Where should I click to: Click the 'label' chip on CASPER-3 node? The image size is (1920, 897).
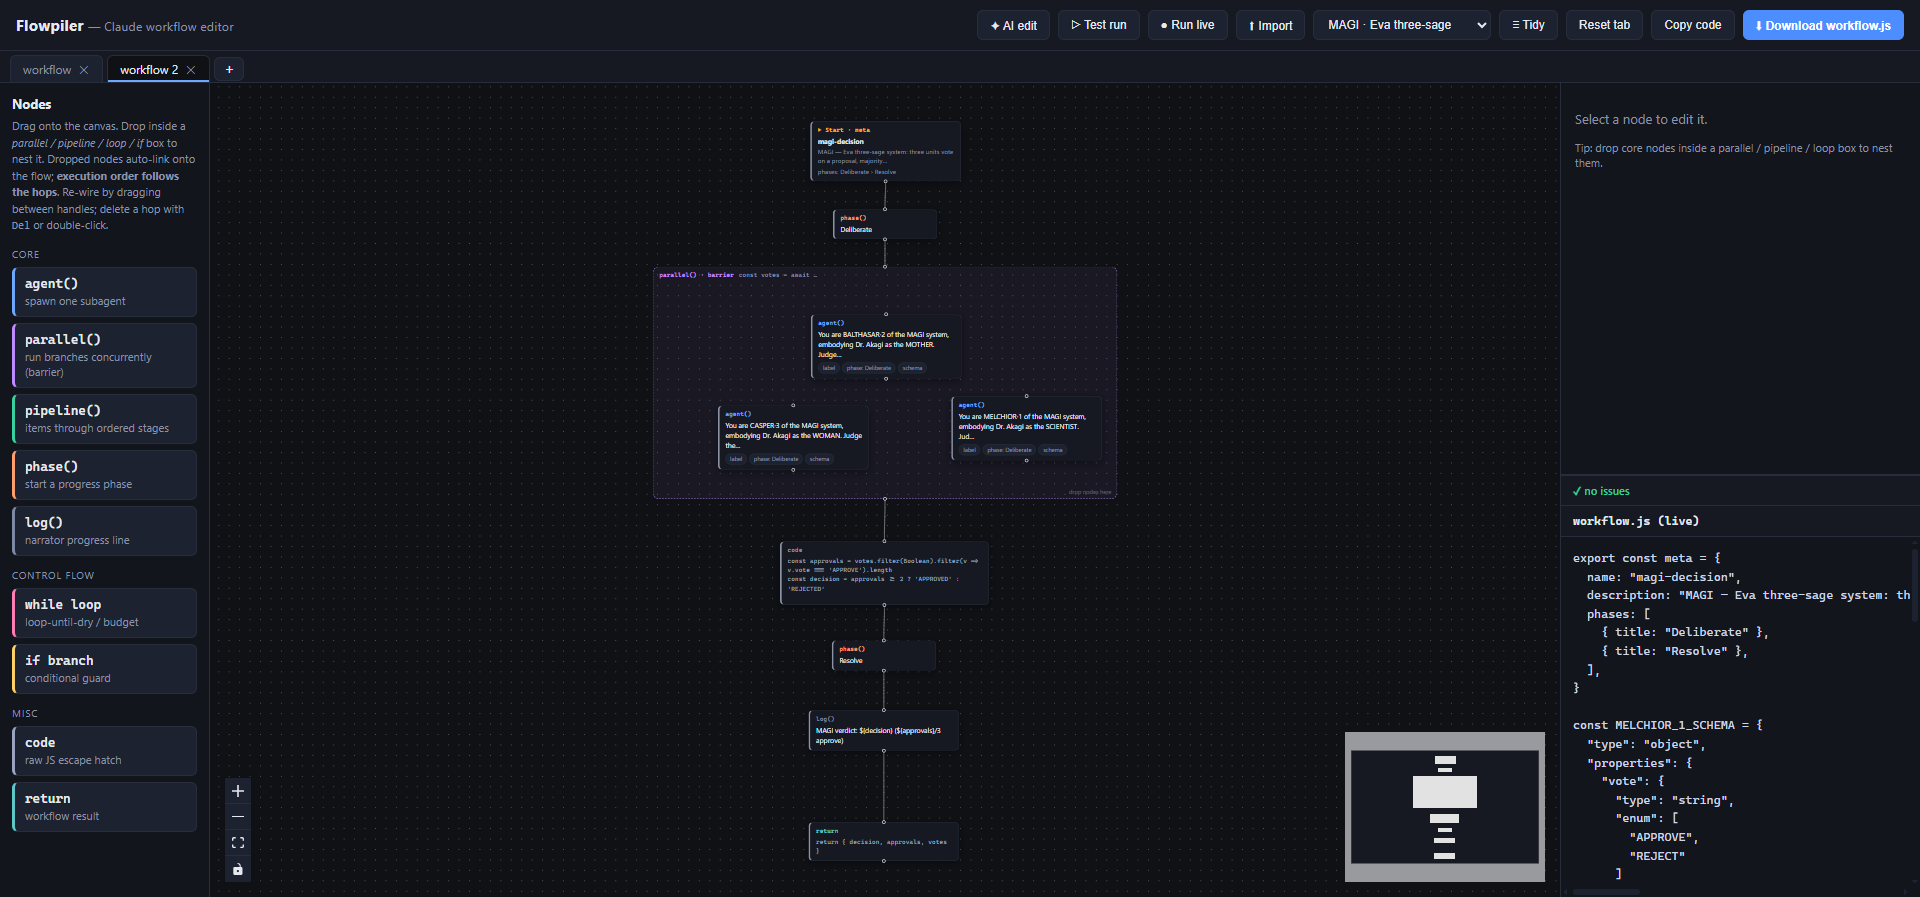click(736, 459)
